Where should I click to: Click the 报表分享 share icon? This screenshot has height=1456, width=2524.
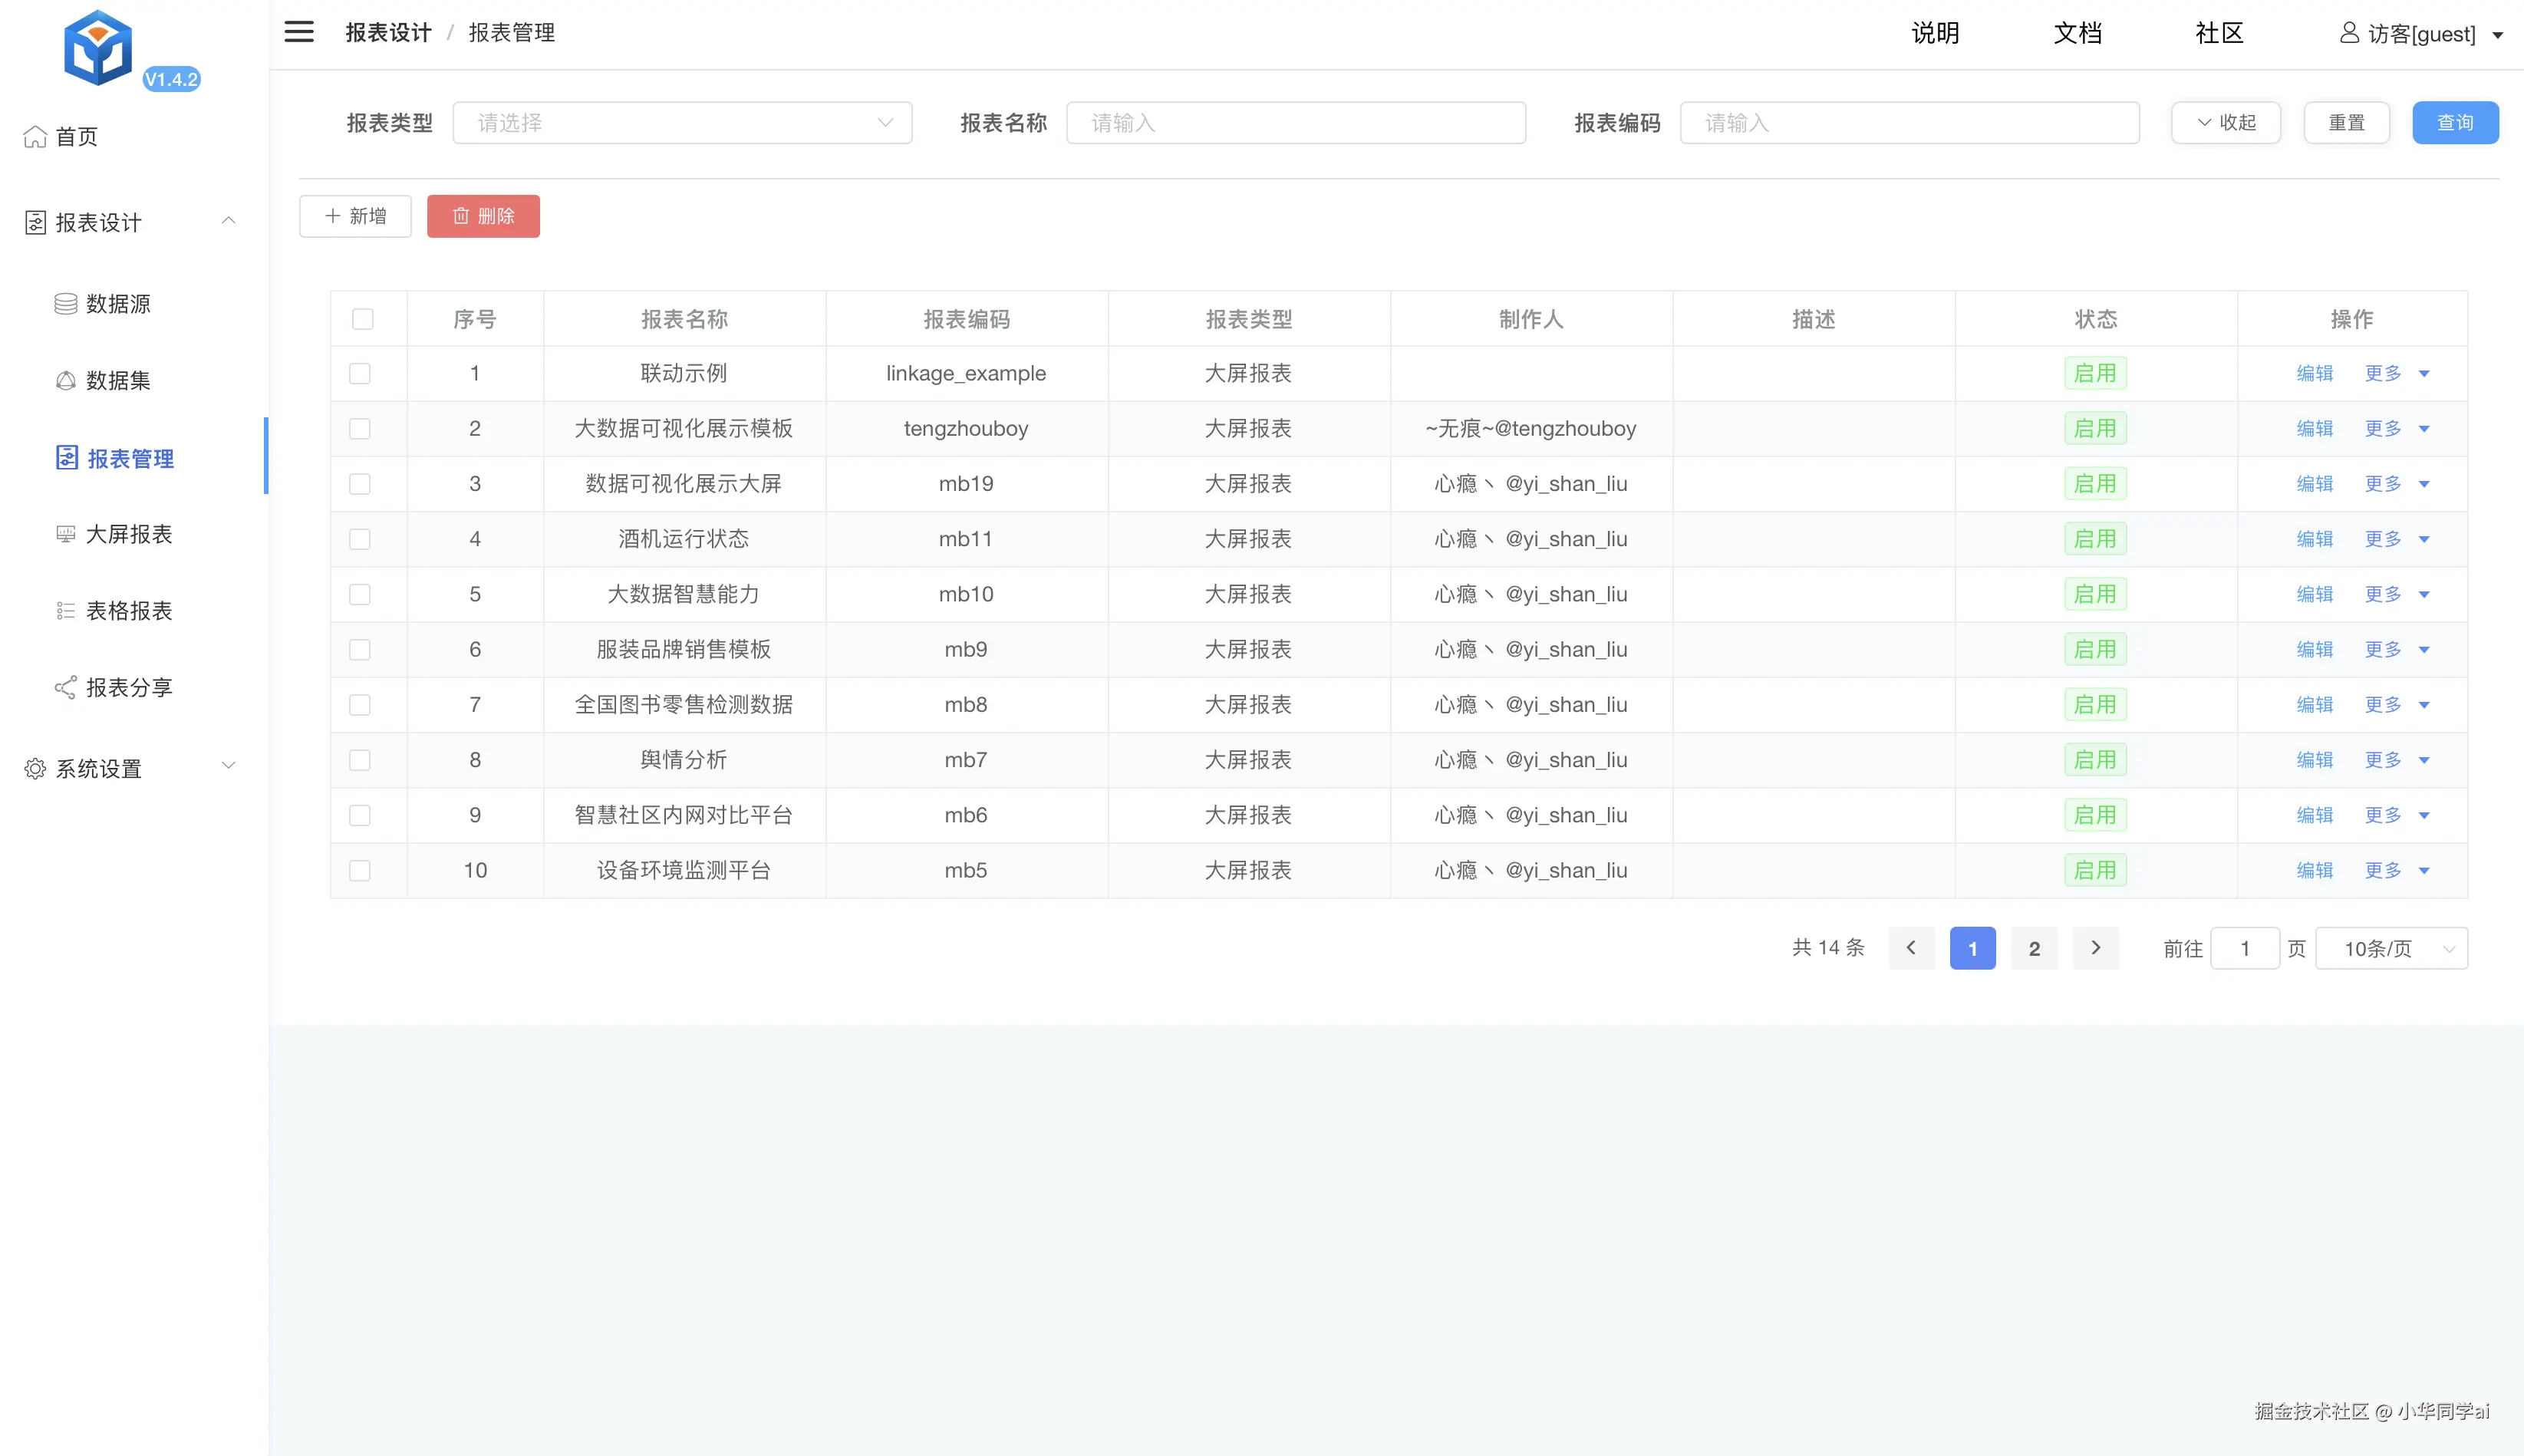[x=66, y=687]
